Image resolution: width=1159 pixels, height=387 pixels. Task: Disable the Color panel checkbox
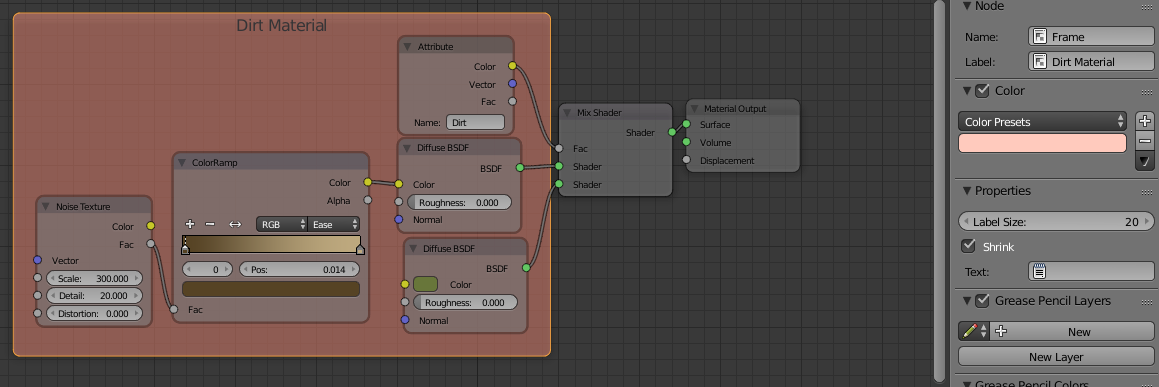point(982,91)
